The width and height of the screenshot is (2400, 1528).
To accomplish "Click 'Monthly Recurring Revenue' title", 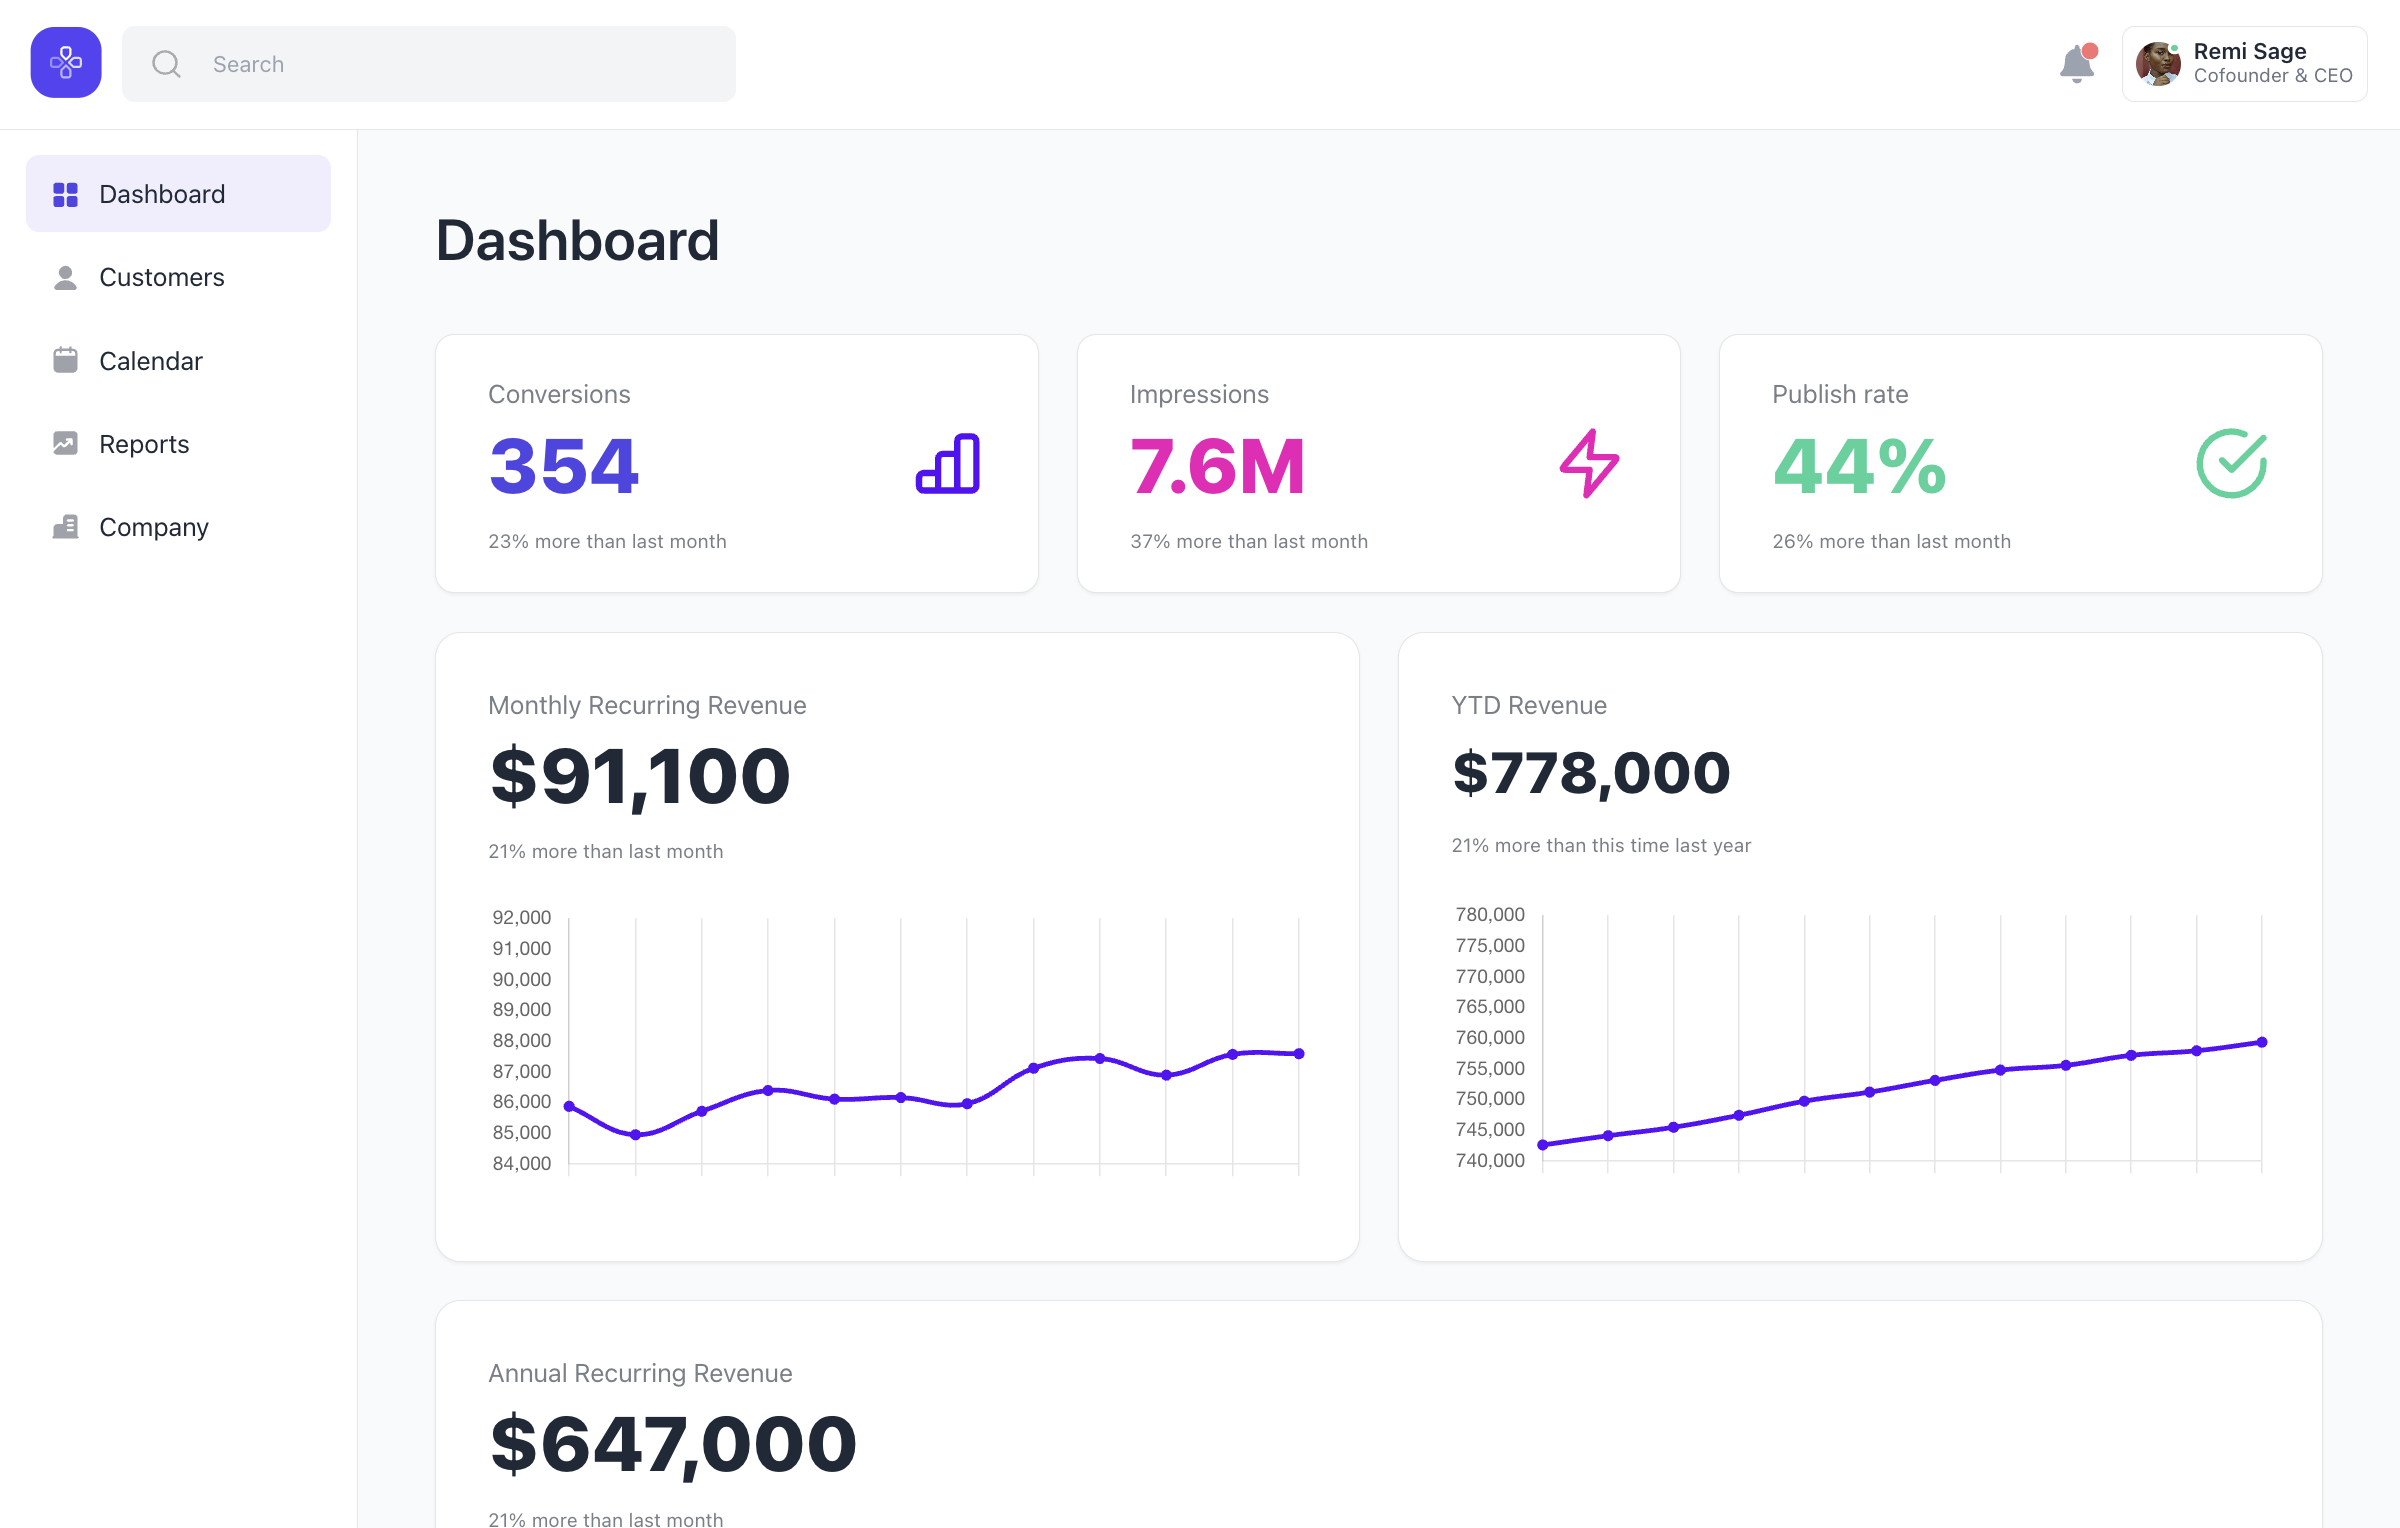I will point(647,705).
